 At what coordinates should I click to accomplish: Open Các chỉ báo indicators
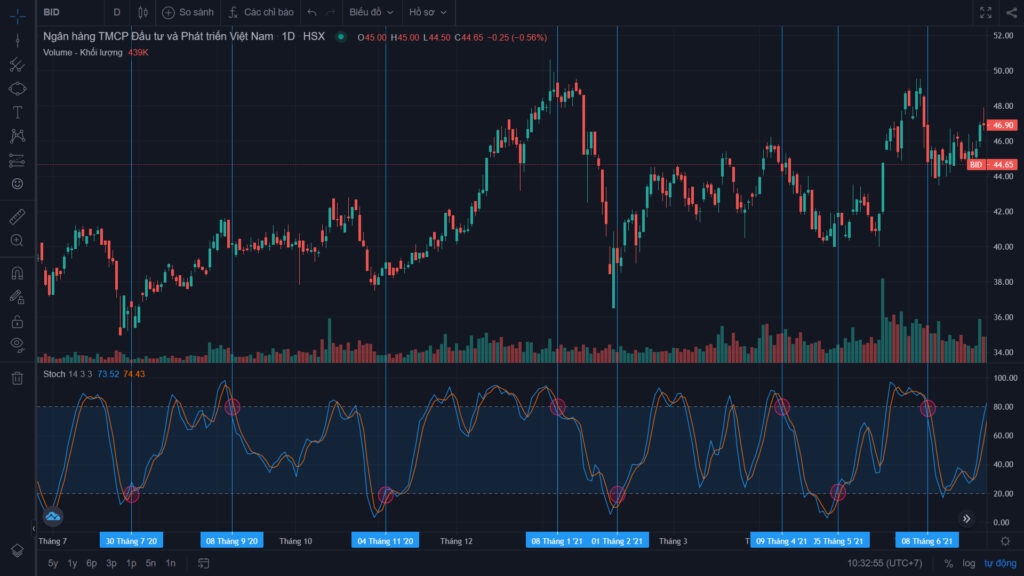pyautogui.click(x=261, y=12)
